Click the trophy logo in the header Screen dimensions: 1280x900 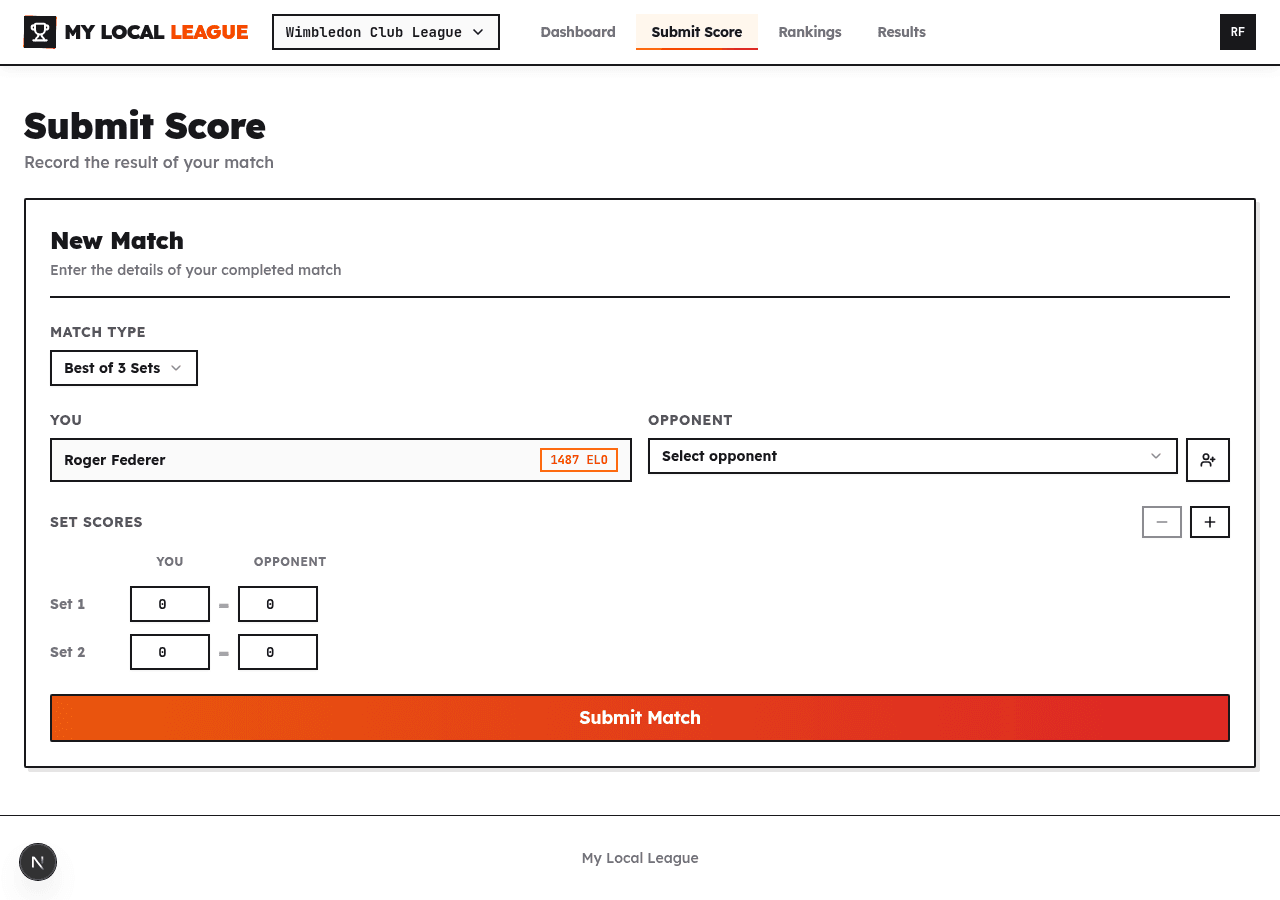click(x=38, y=31)
